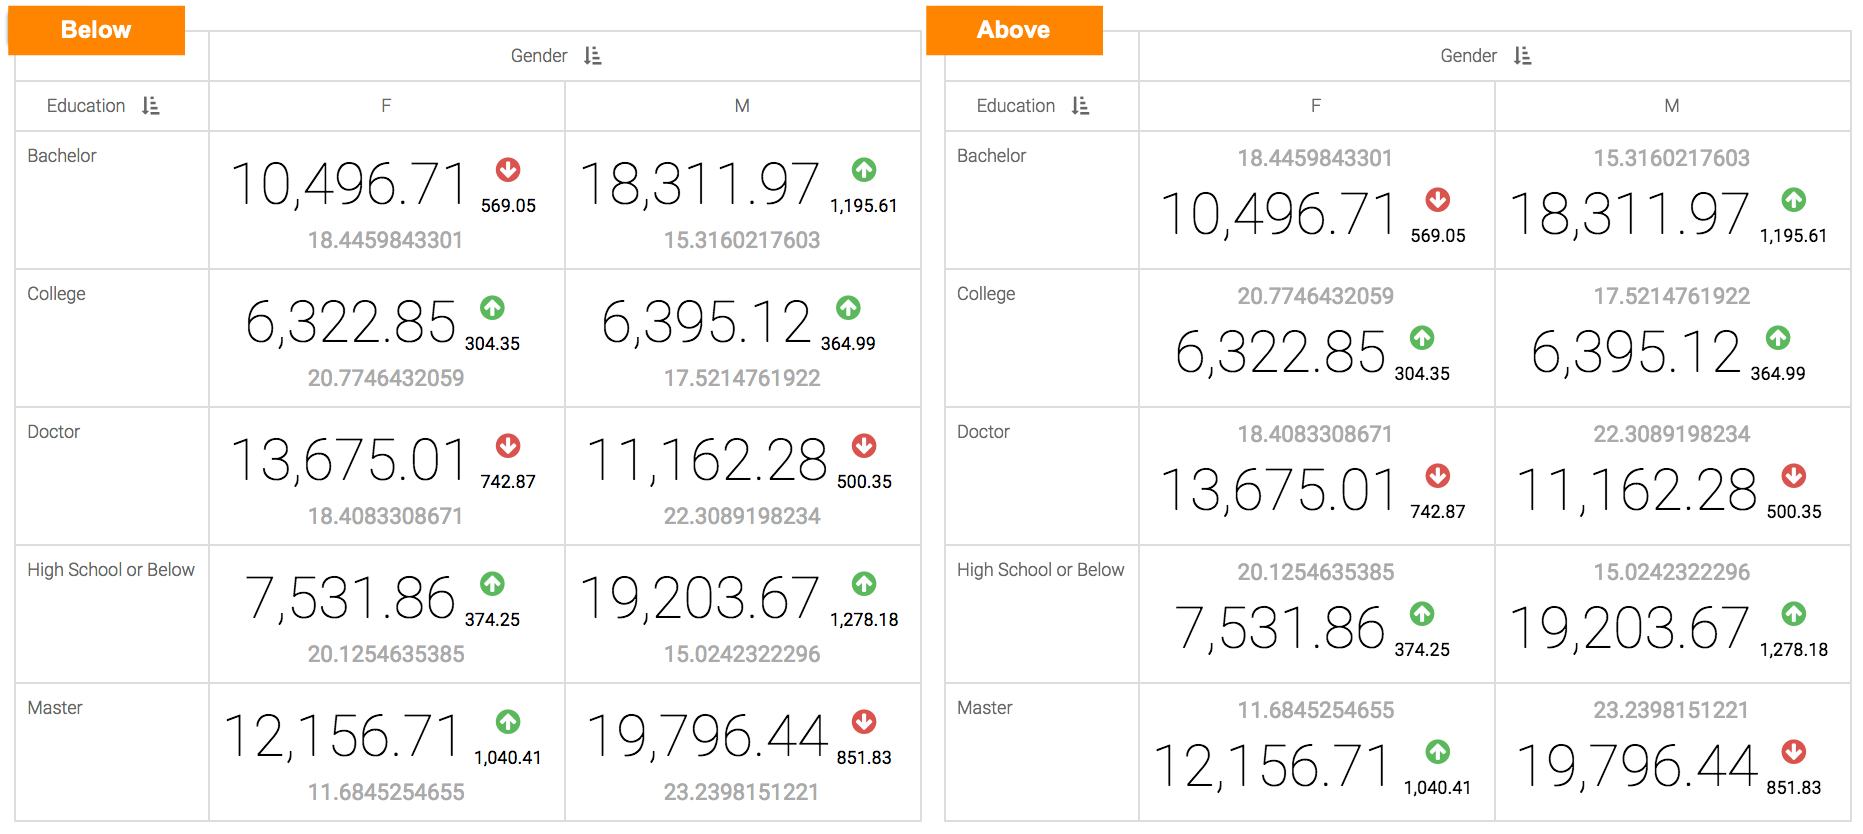Click green up arrow beside 1,195.61 in Below table
The image size is (1863, 834).
coord(864,170)
